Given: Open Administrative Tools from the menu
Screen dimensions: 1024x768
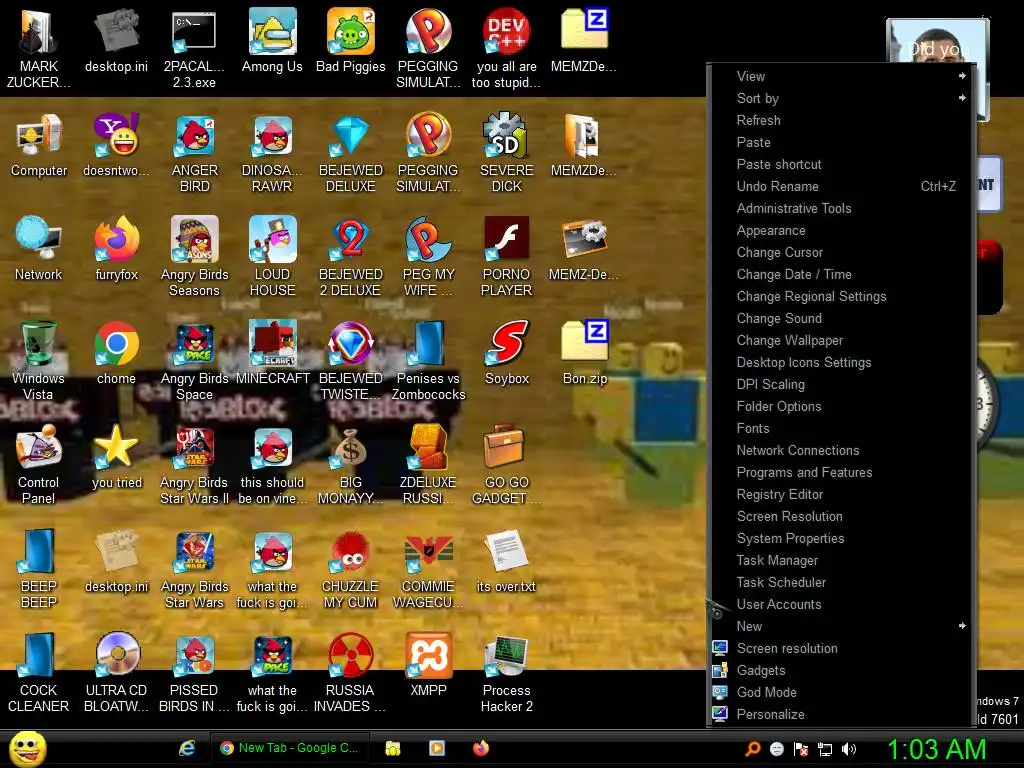Looking at the screenshot, I should coord(841,208).
